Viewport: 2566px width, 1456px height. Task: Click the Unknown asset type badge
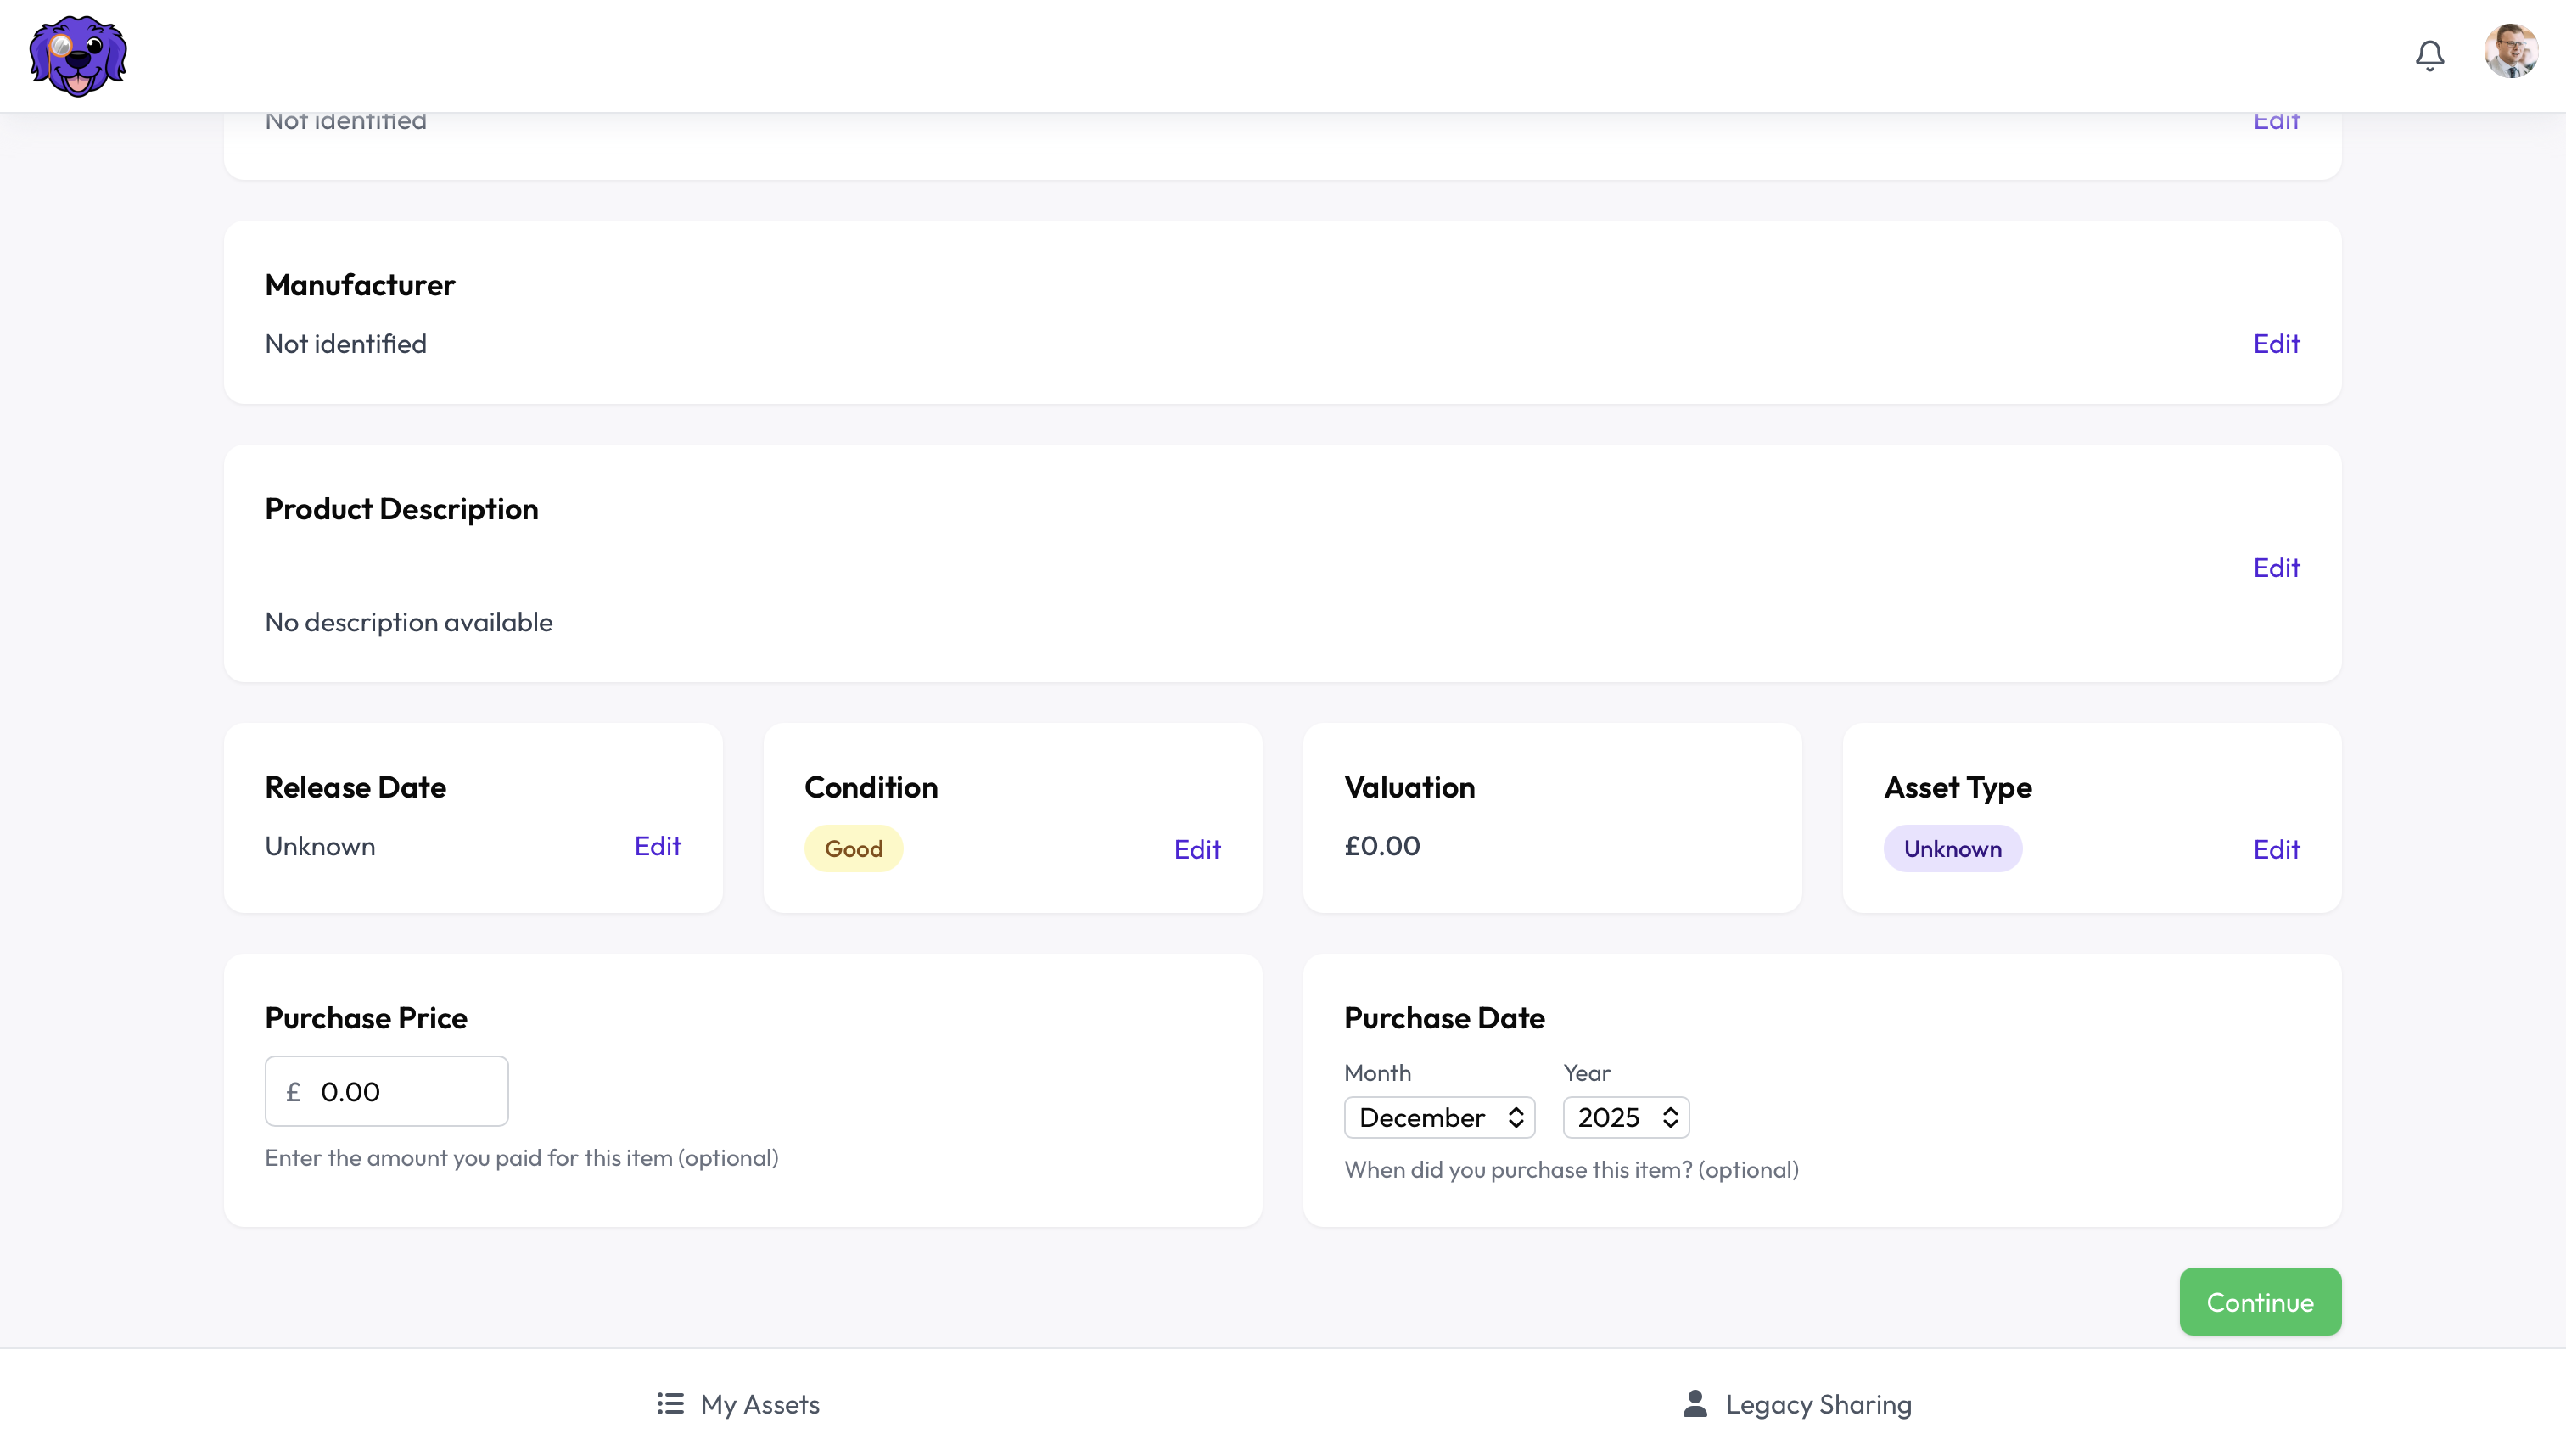point(1953,848)
